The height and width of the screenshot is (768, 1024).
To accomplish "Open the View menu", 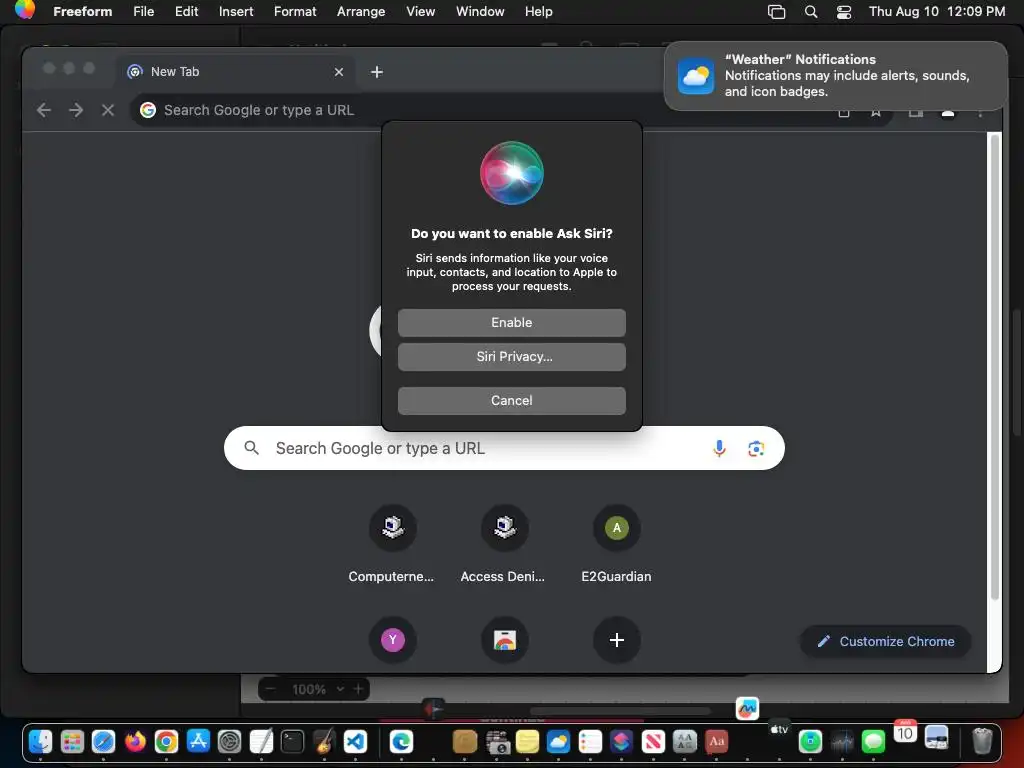I will coord(420,11).
